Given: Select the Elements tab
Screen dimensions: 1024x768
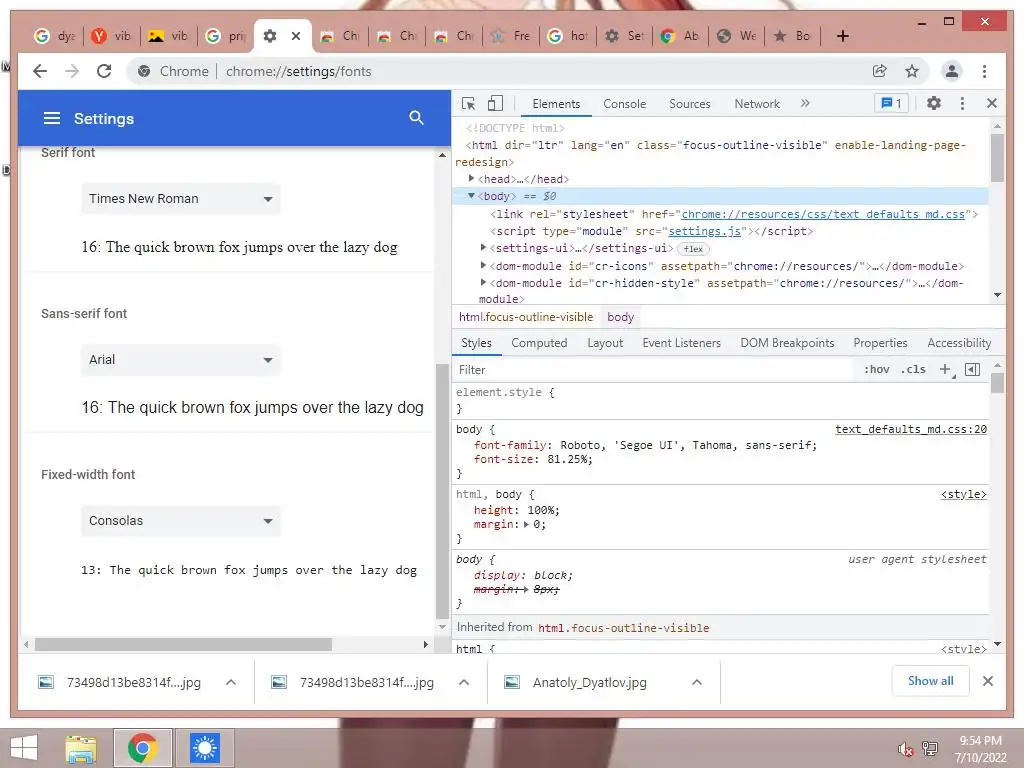Looking at the screenshot, I should 556,104.
